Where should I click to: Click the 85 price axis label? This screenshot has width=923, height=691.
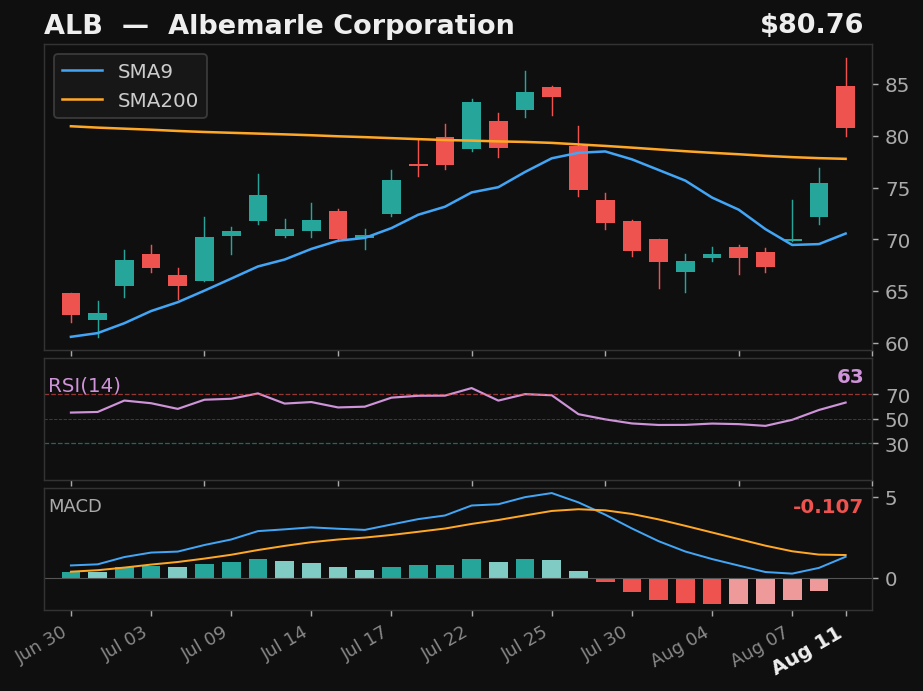point(897,85)
